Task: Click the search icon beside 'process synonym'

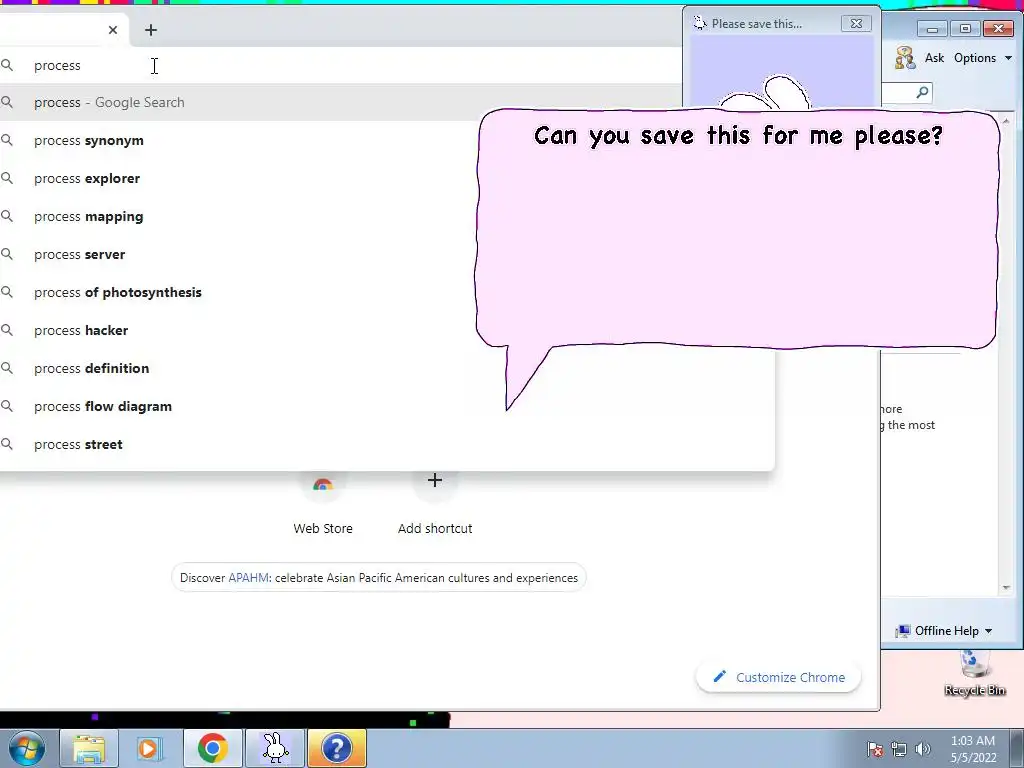Action: tap(7, 140)
